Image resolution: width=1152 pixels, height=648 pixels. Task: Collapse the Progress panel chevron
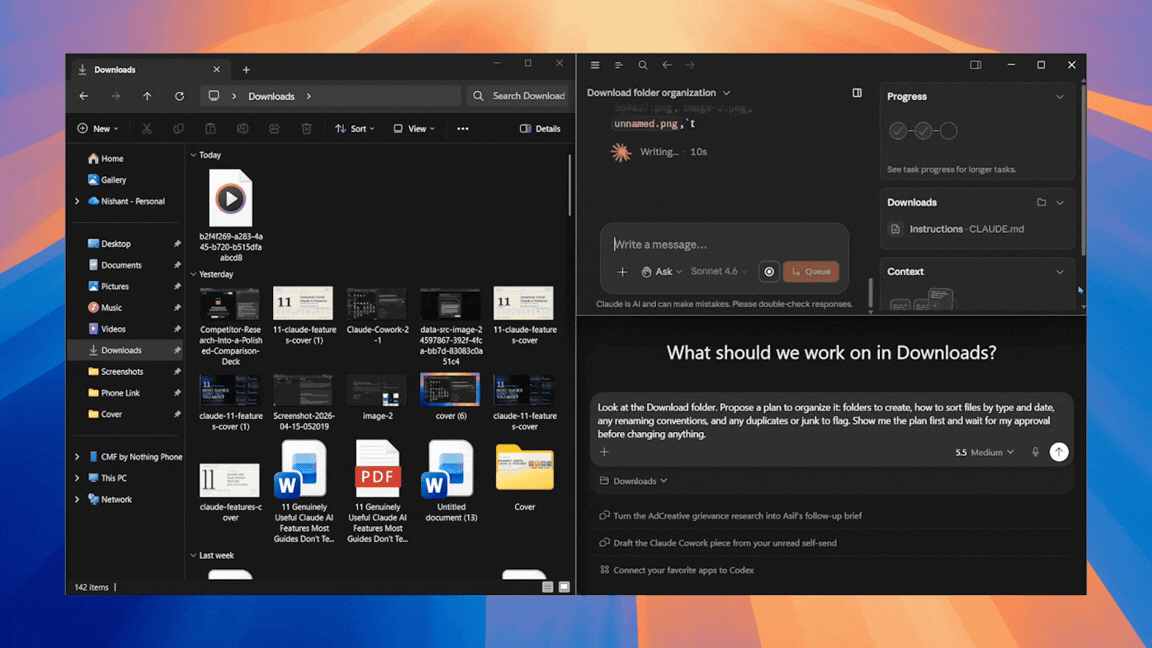pyautogui.click(x=1059, y=97)
